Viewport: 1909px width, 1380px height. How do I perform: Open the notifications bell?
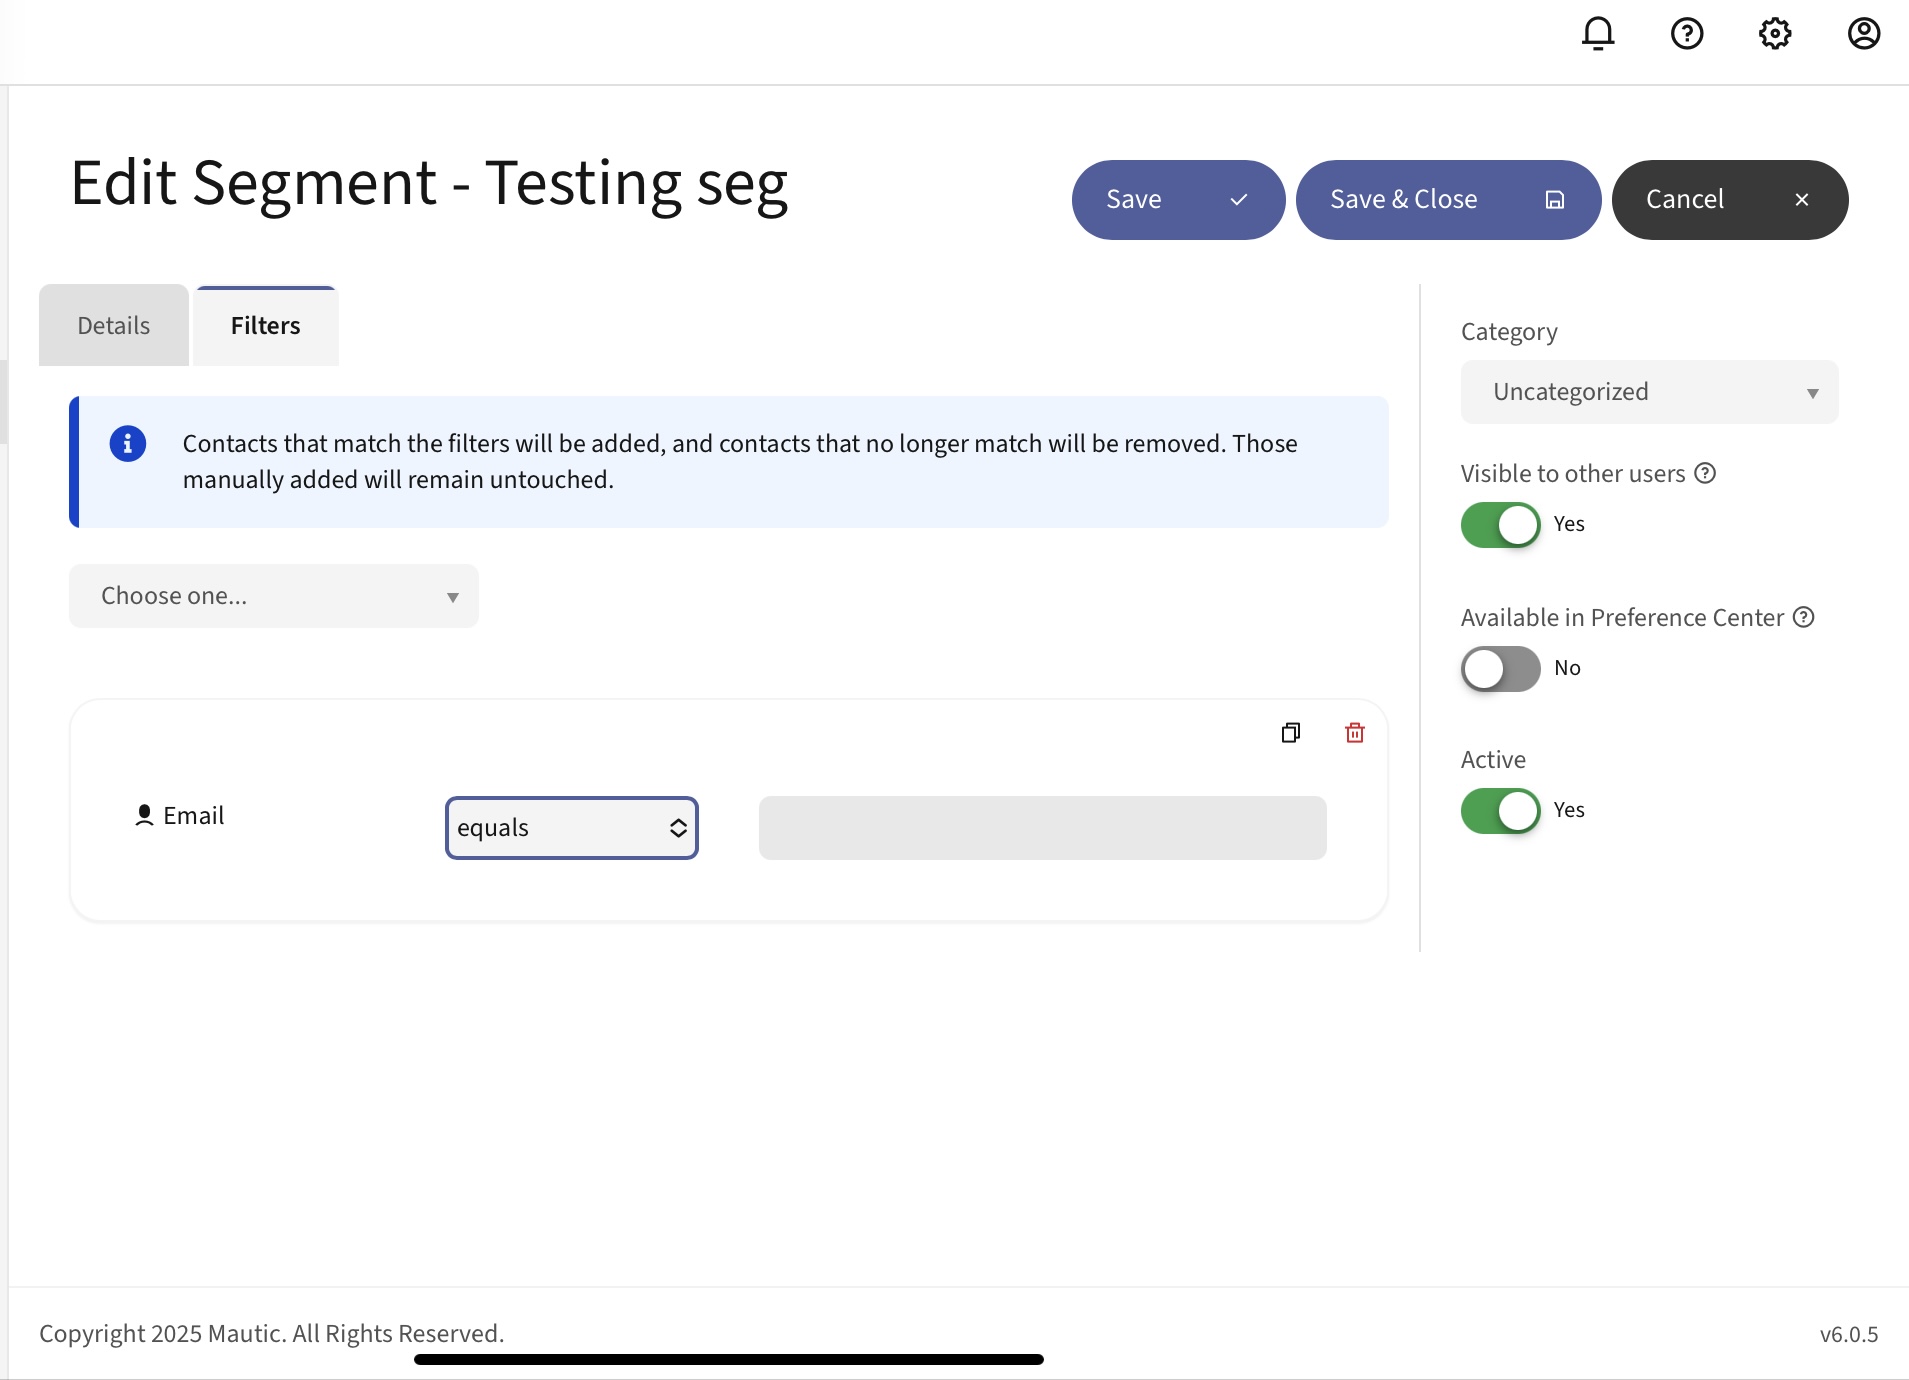[1598, 34]
